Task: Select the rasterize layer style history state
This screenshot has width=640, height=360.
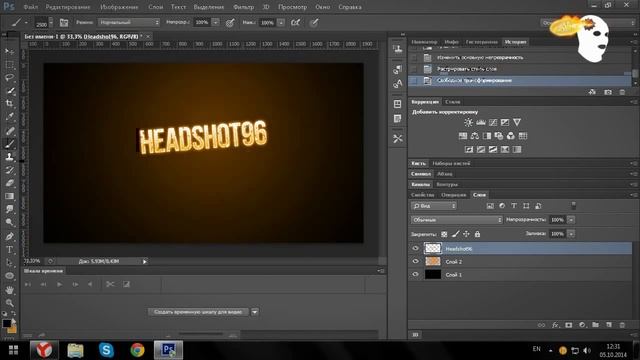Action: coord(521,69)
